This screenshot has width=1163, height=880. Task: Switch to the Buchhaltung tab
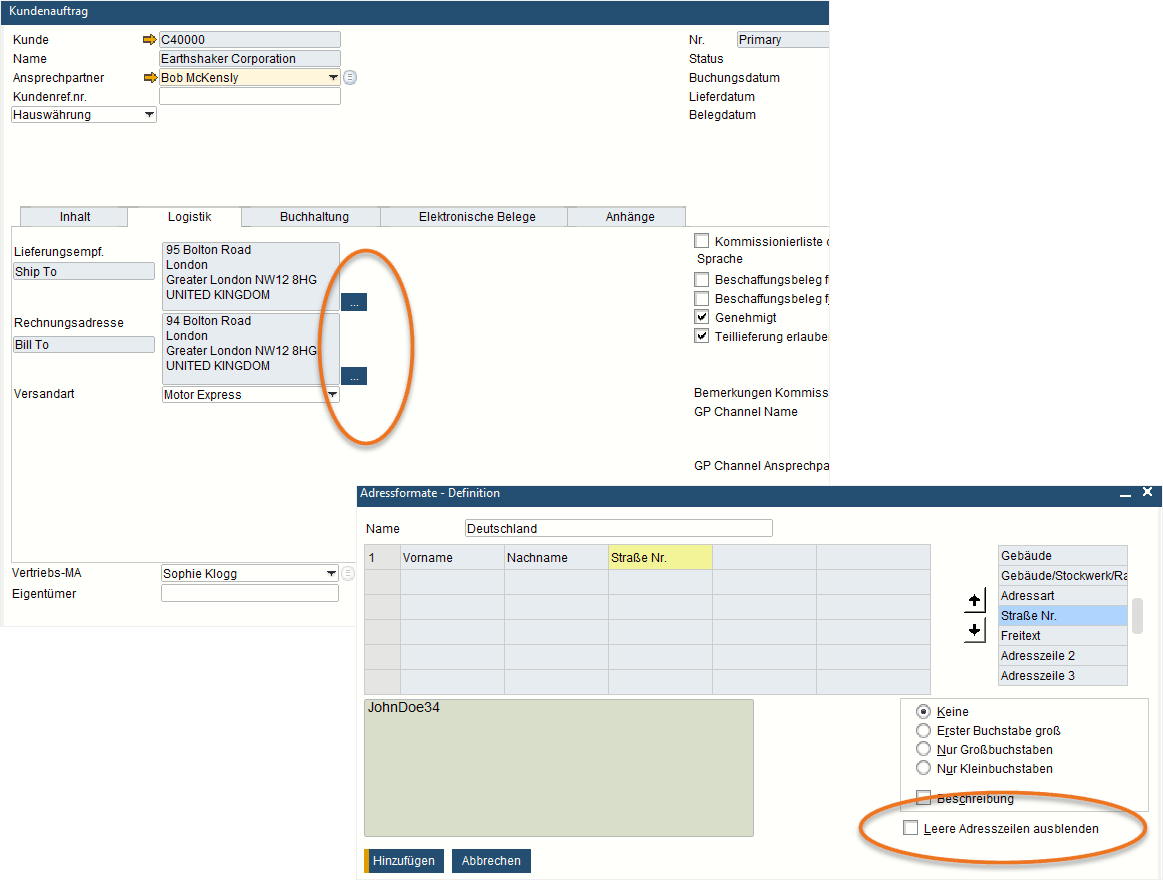(308, 216)
